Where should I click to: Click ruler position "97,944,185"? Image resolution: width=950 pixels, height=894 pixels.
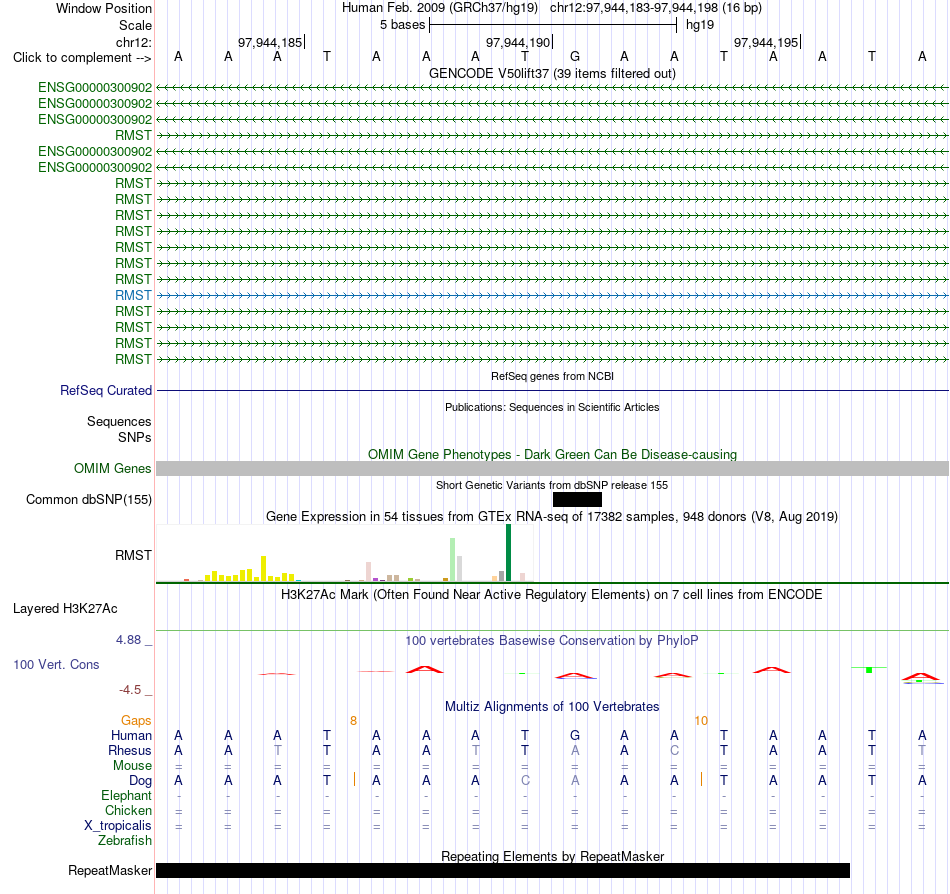point(270,42)
